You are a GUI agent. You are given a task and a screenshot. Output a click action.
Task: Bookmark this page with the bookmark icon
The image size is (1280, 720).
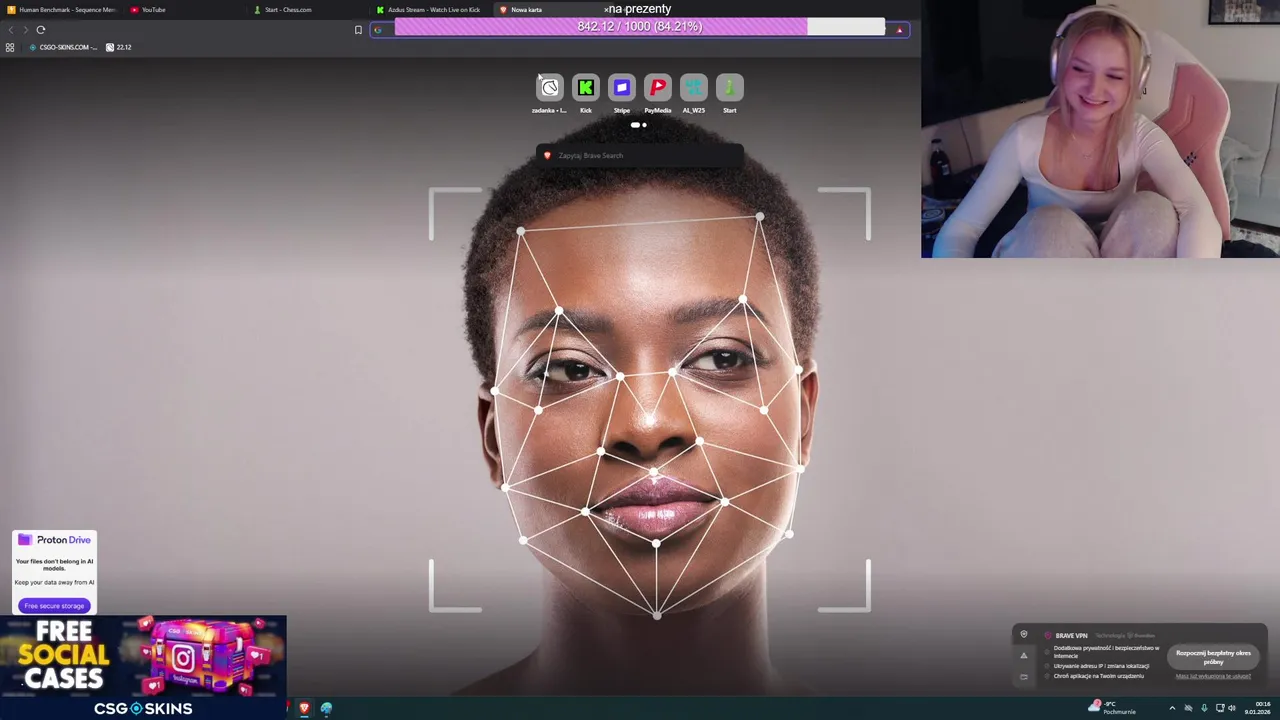click(358, 30)
